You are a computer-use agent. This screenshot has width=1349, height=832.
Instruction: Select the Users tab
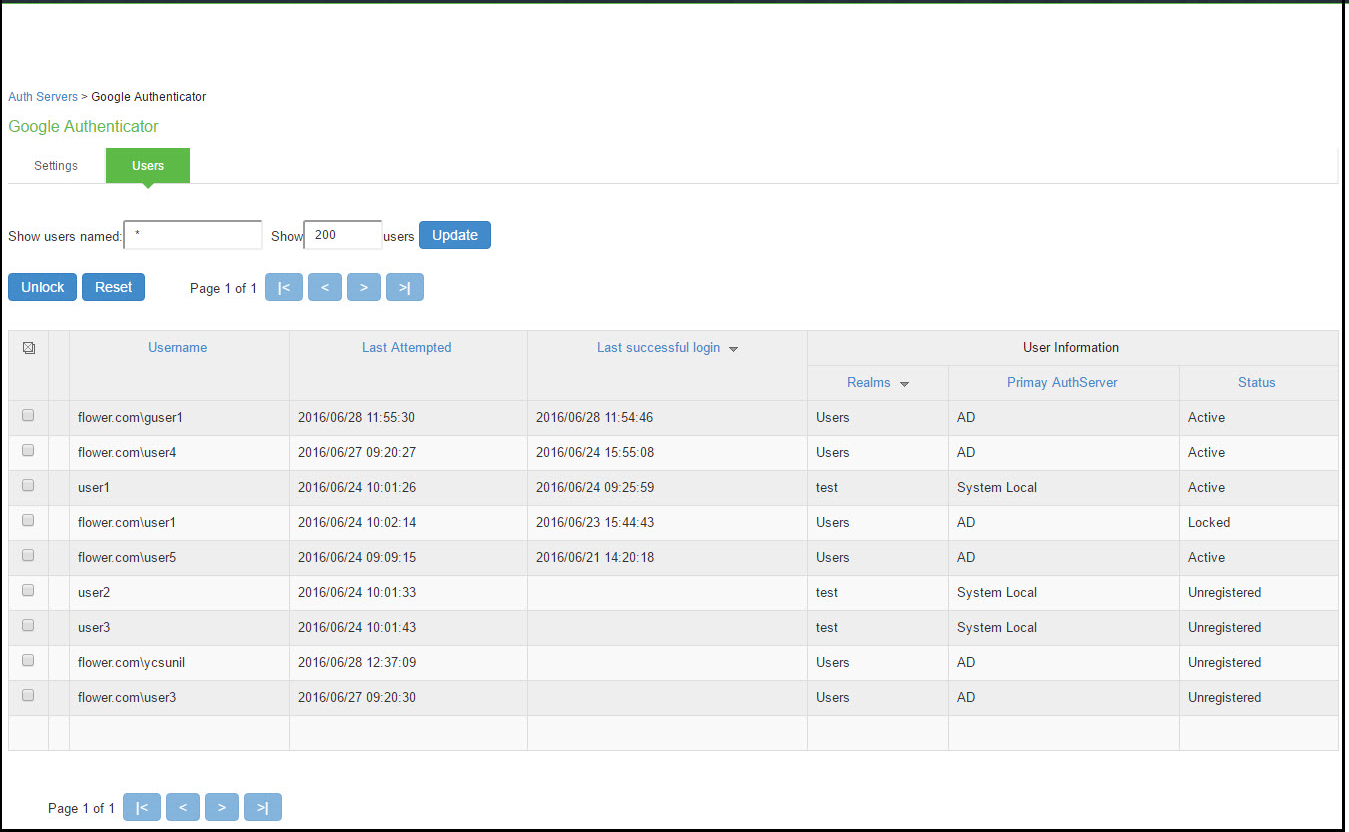pos(148,166)
